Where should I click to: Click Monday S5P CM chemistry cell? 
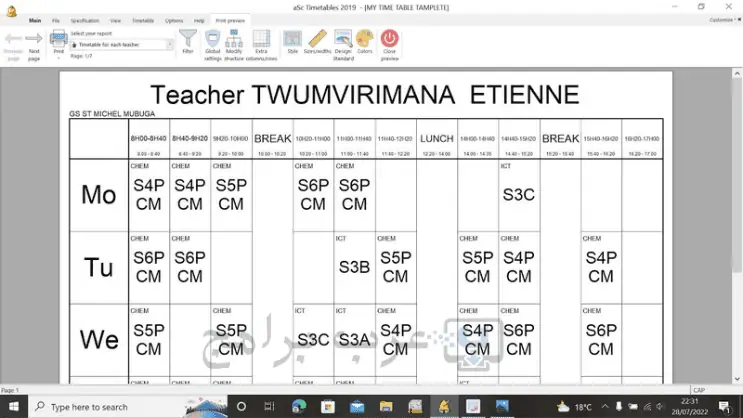[231, 195]
